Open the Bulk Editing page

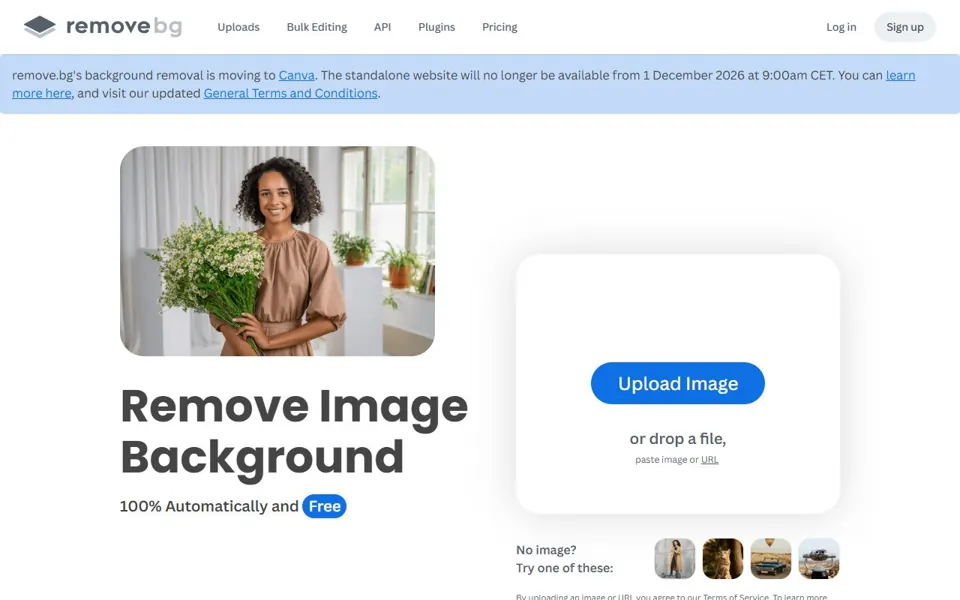(317, 27)
